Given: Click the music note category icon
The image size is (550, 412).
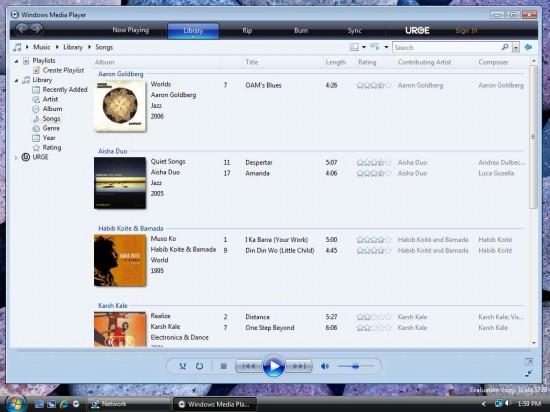Looking at the screenshot, I should click(x=17, y=47).
